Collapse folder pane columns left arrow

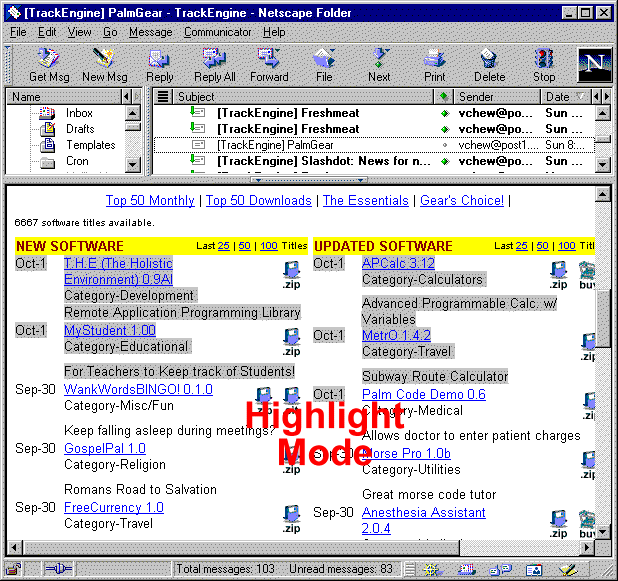click(127, 97)
